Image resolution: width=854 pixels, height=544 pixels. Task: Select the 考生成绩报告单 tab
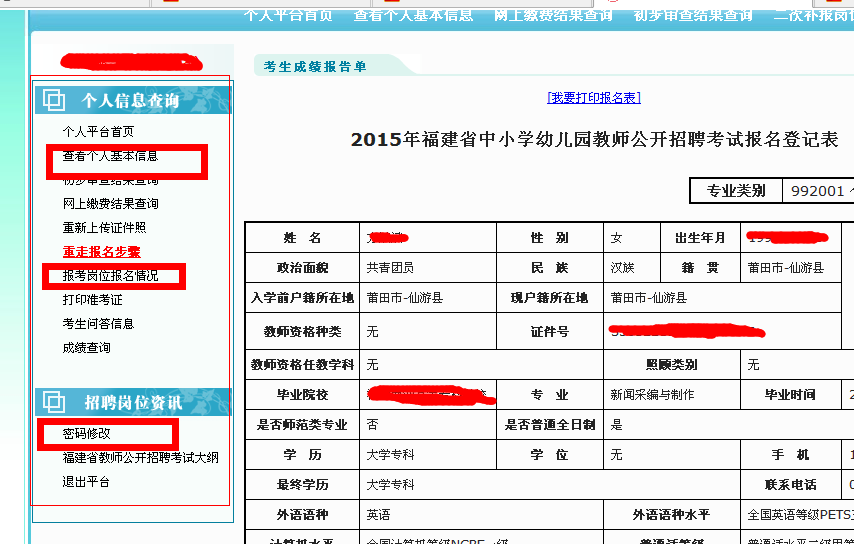tap(315, 67)
